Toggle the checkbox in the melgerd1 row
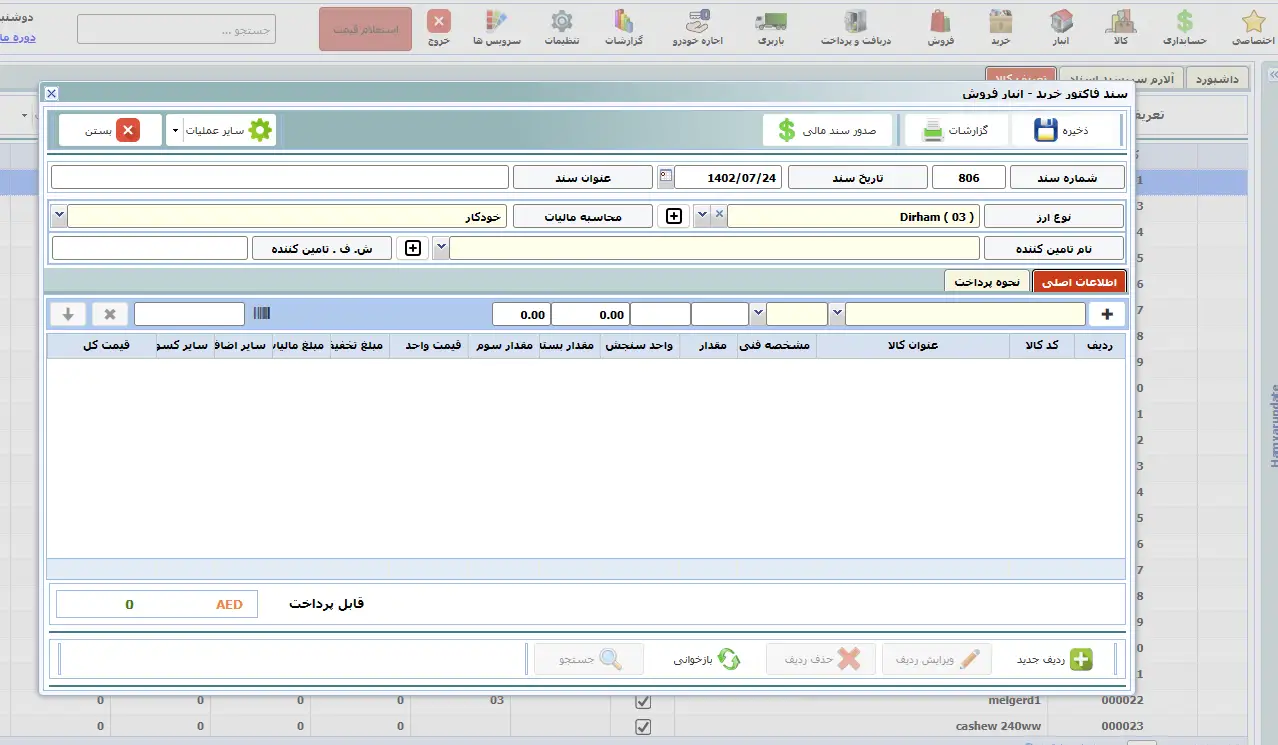This screenshot has width=1278, height=745. (x=643, y=702)
